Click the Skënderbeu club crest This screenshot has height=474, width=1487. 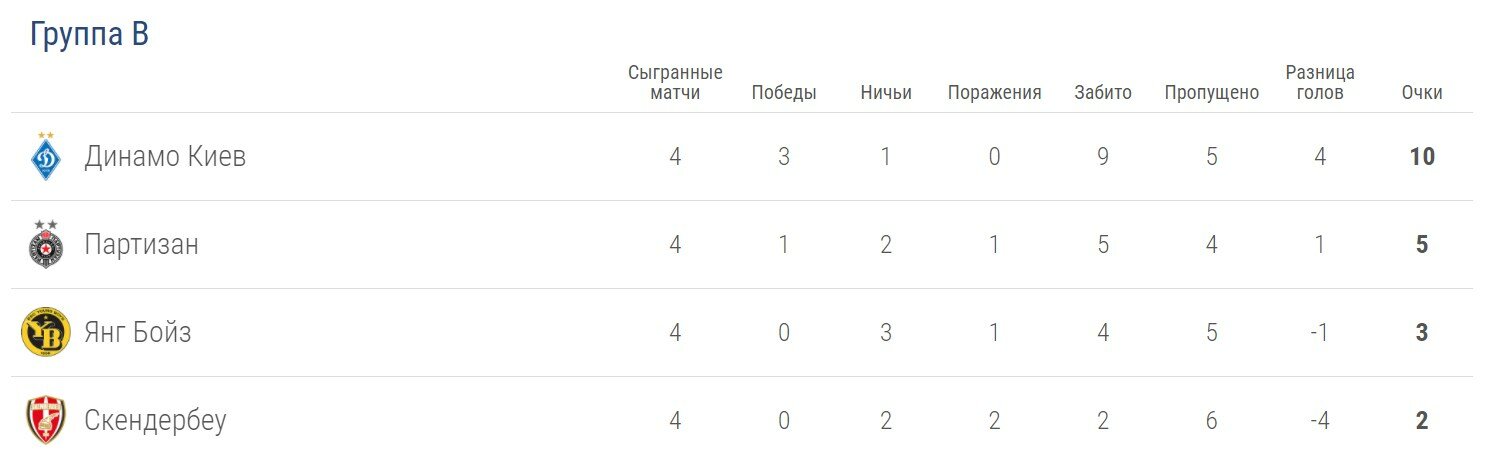(x=45, y=420)
